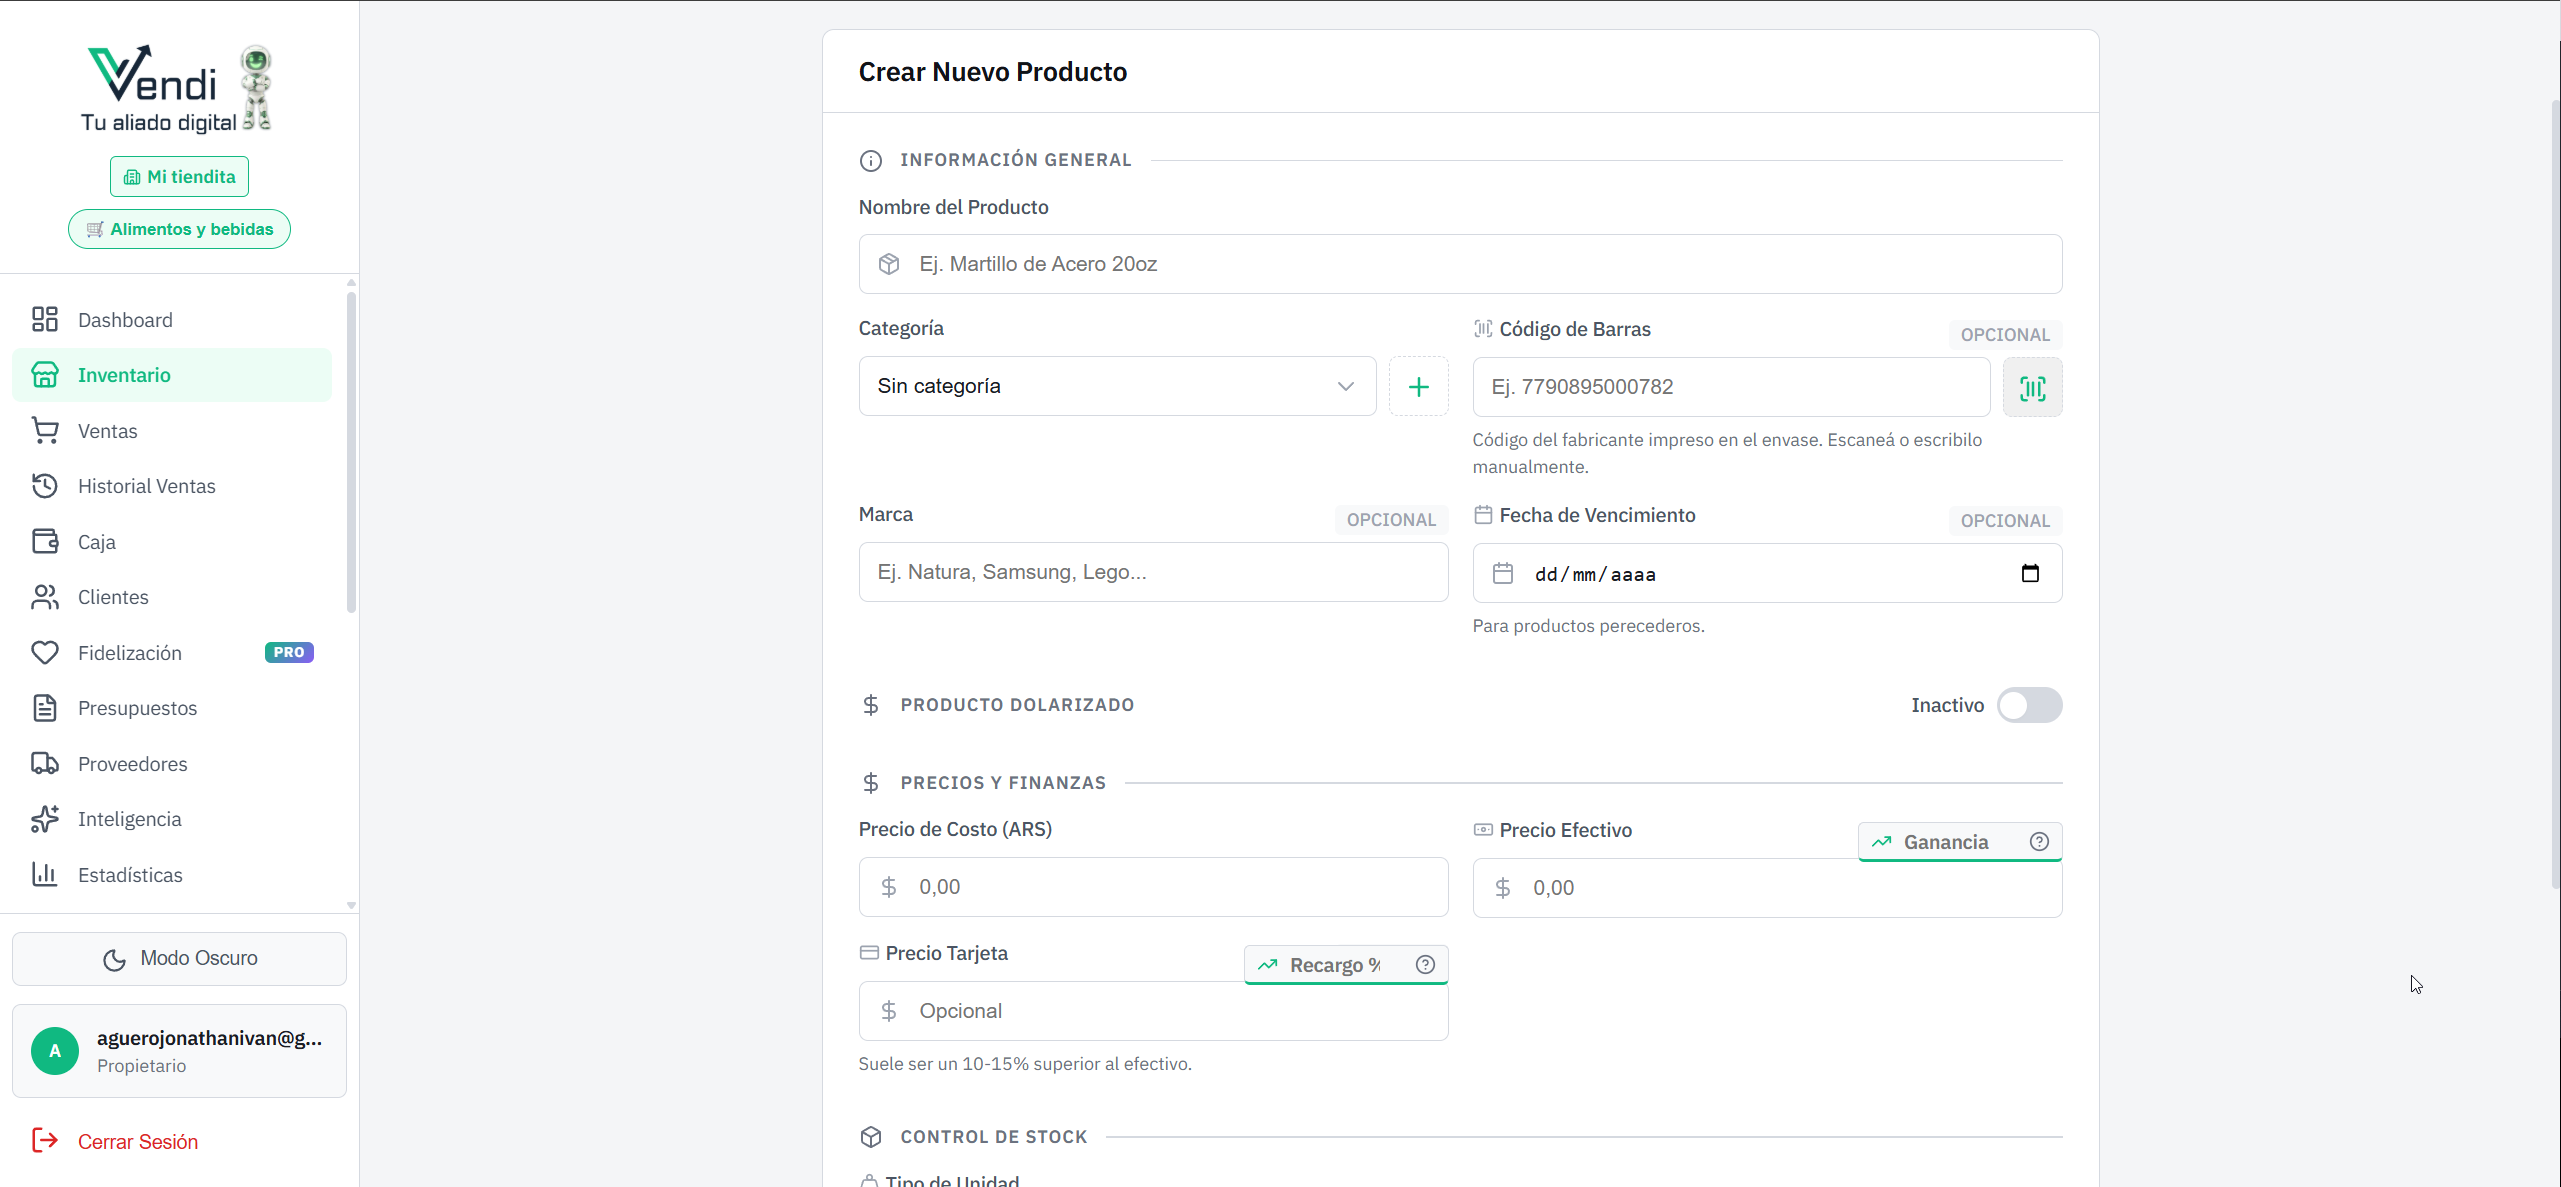This screenshot has height=1187, width=2561.
Task: Click the plus icon to add category
Action: (1418, 387)
